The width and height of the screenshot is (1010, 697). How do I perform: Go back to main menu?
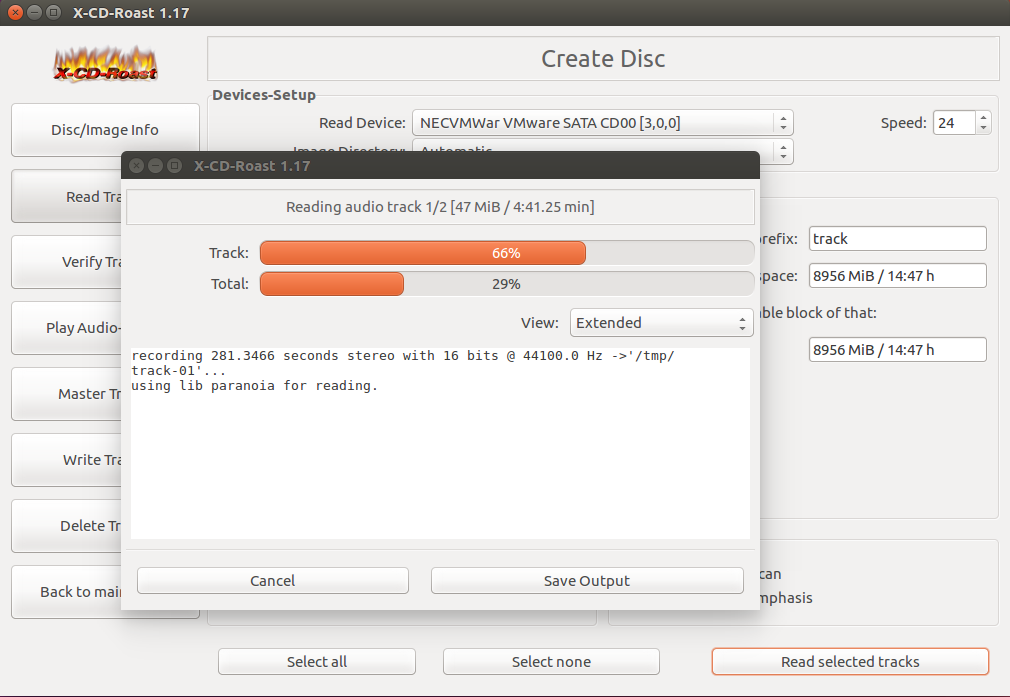point(66,592)
